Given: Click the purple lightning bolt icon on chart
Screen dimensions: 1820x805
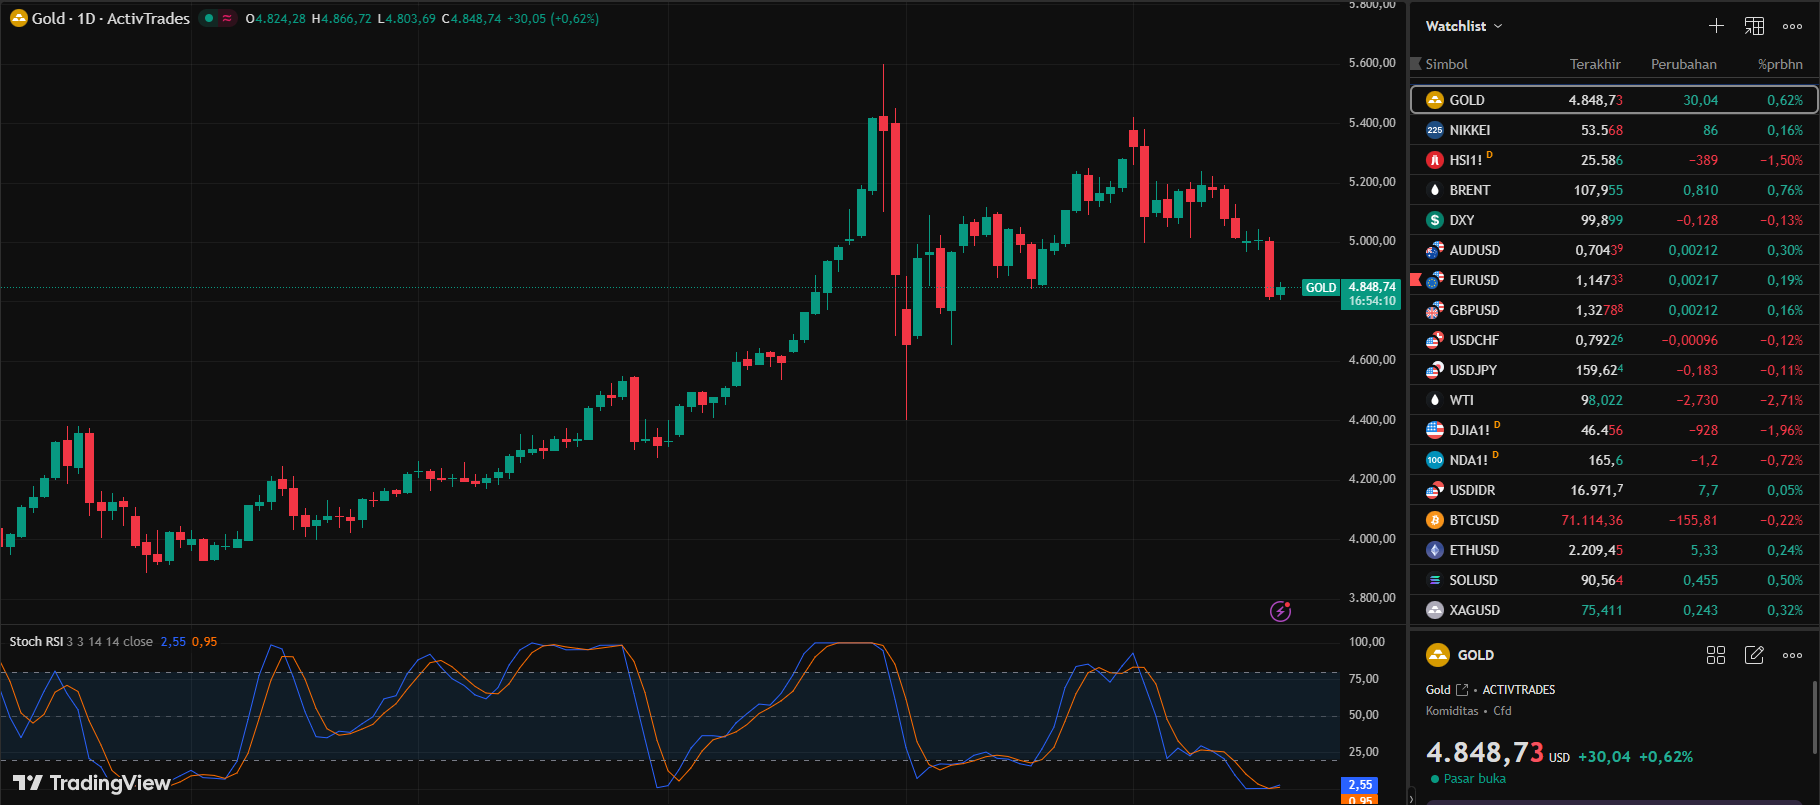Looking at the screenshot, I should (x=1280, y=611).
